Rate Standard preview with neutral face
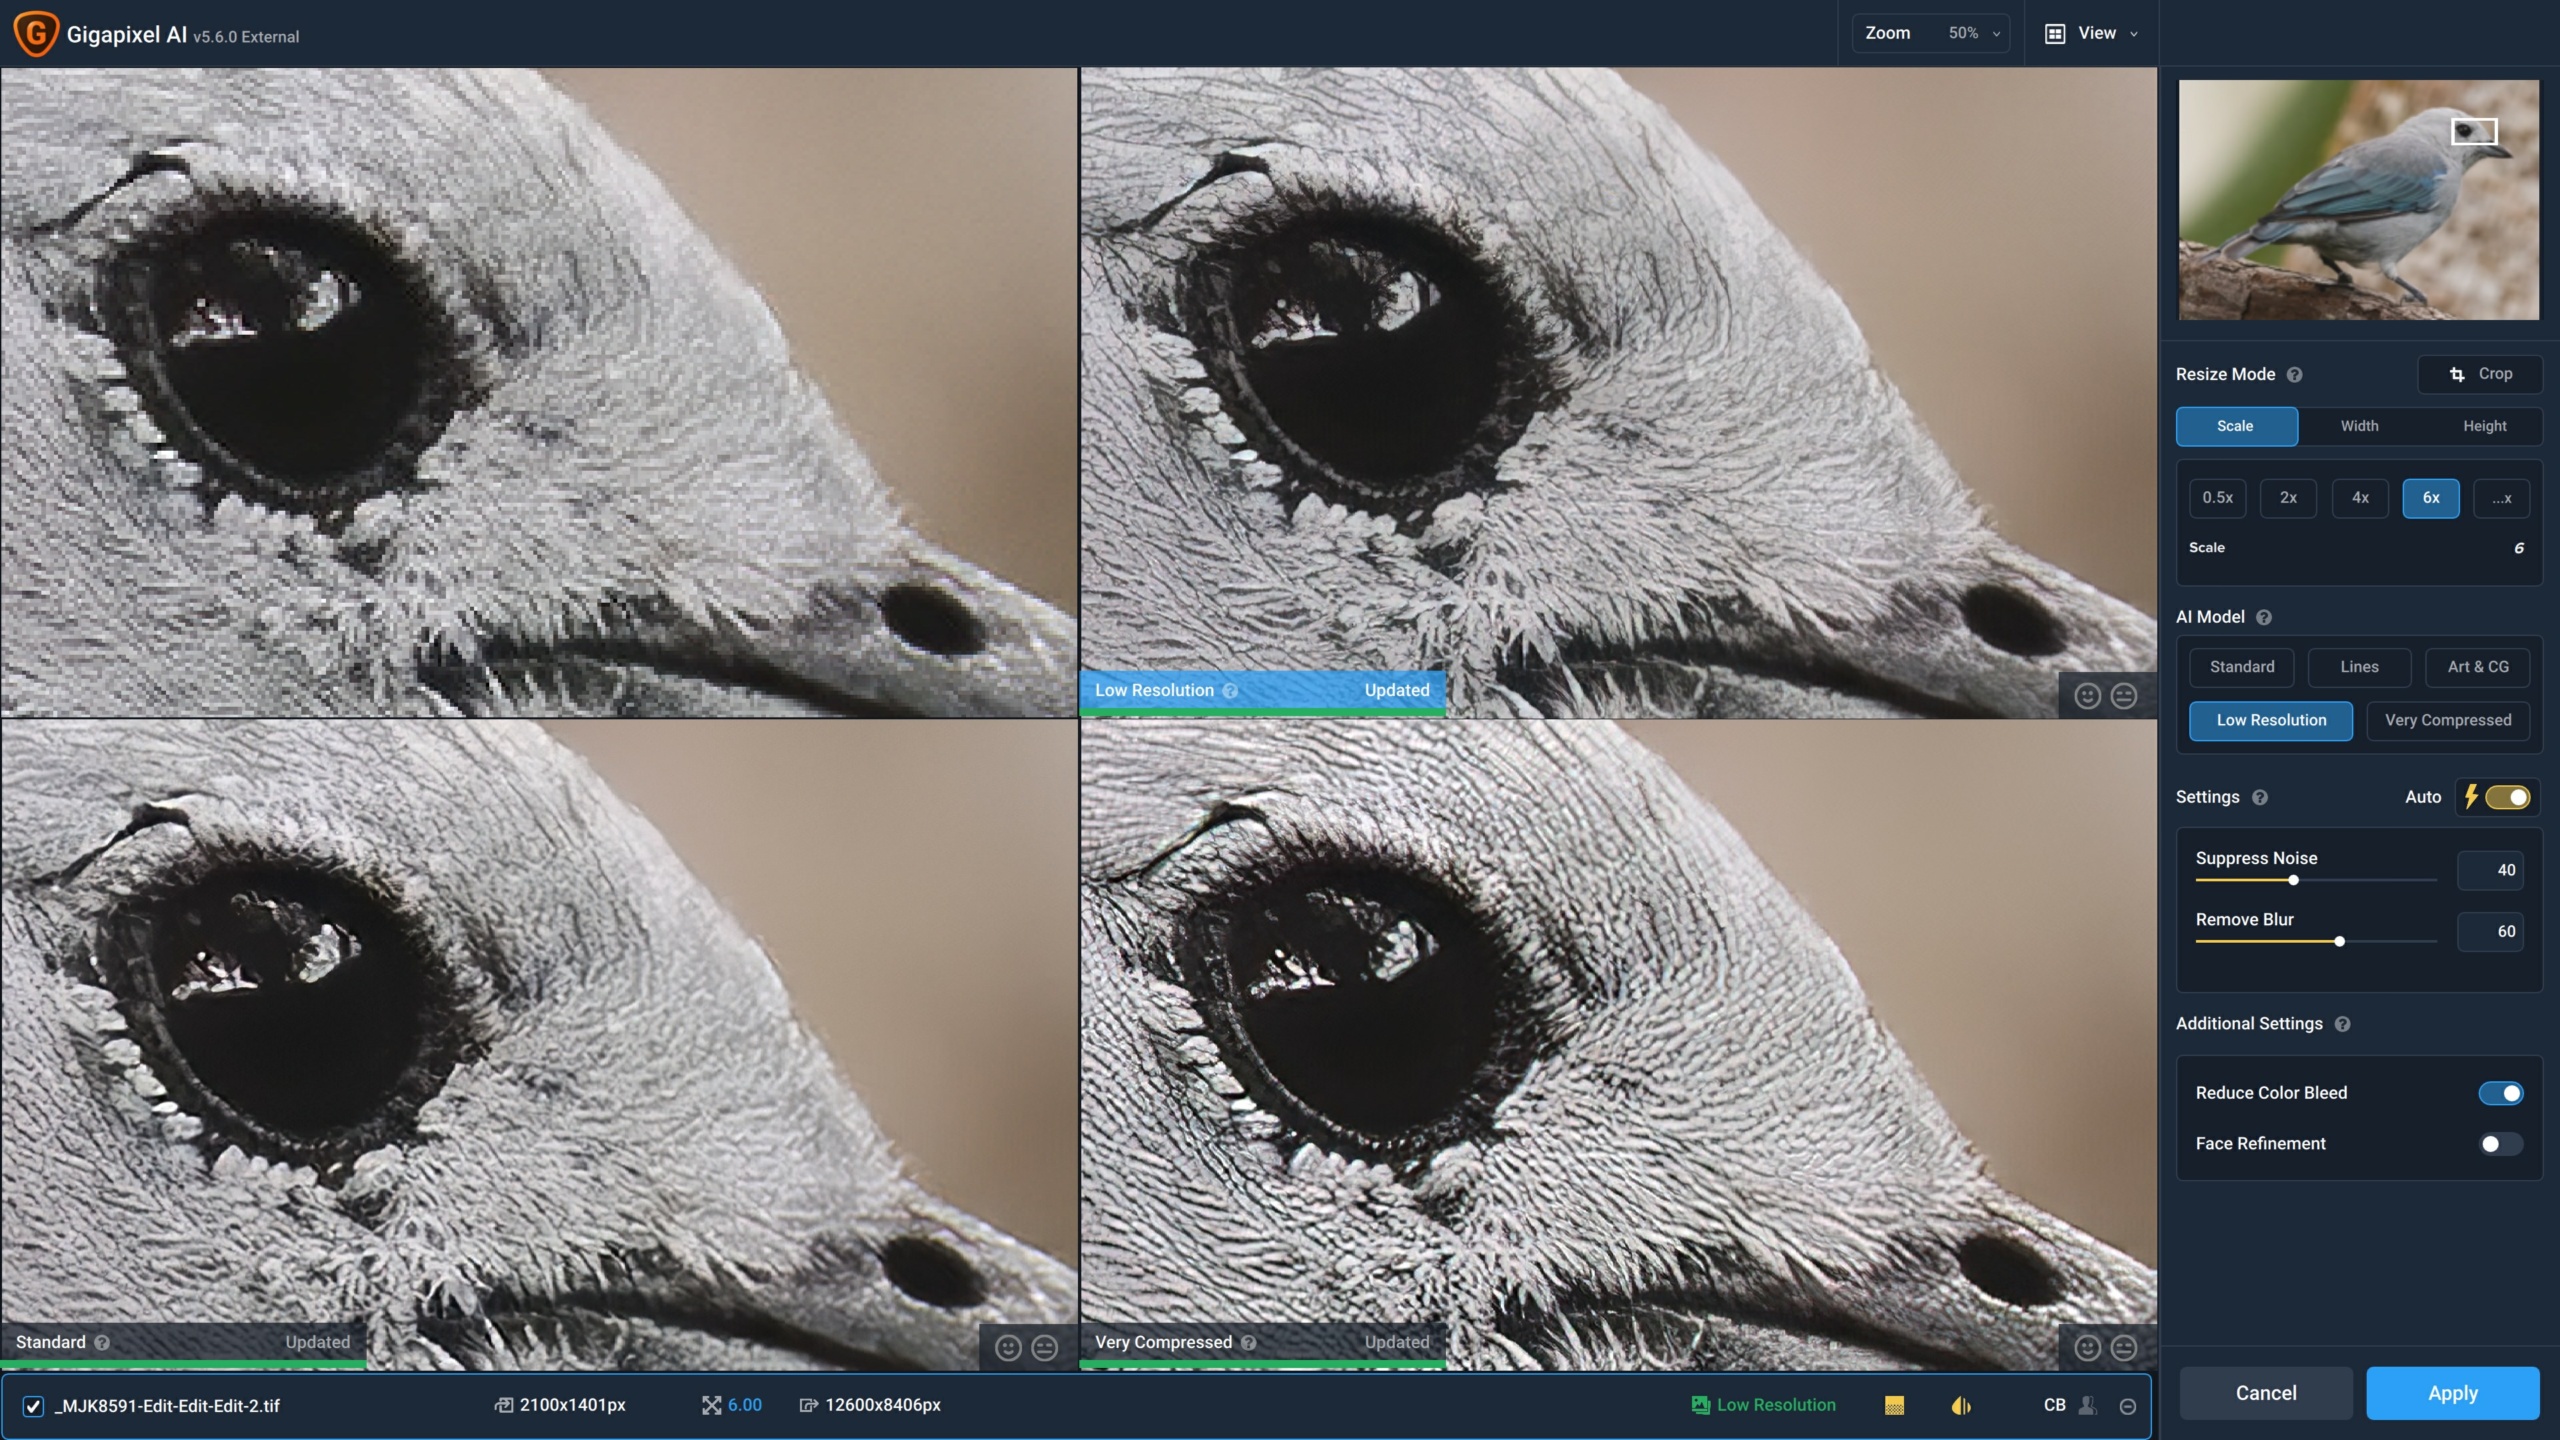This screenshot has width=2560, height=1440. (1045, 1349)
